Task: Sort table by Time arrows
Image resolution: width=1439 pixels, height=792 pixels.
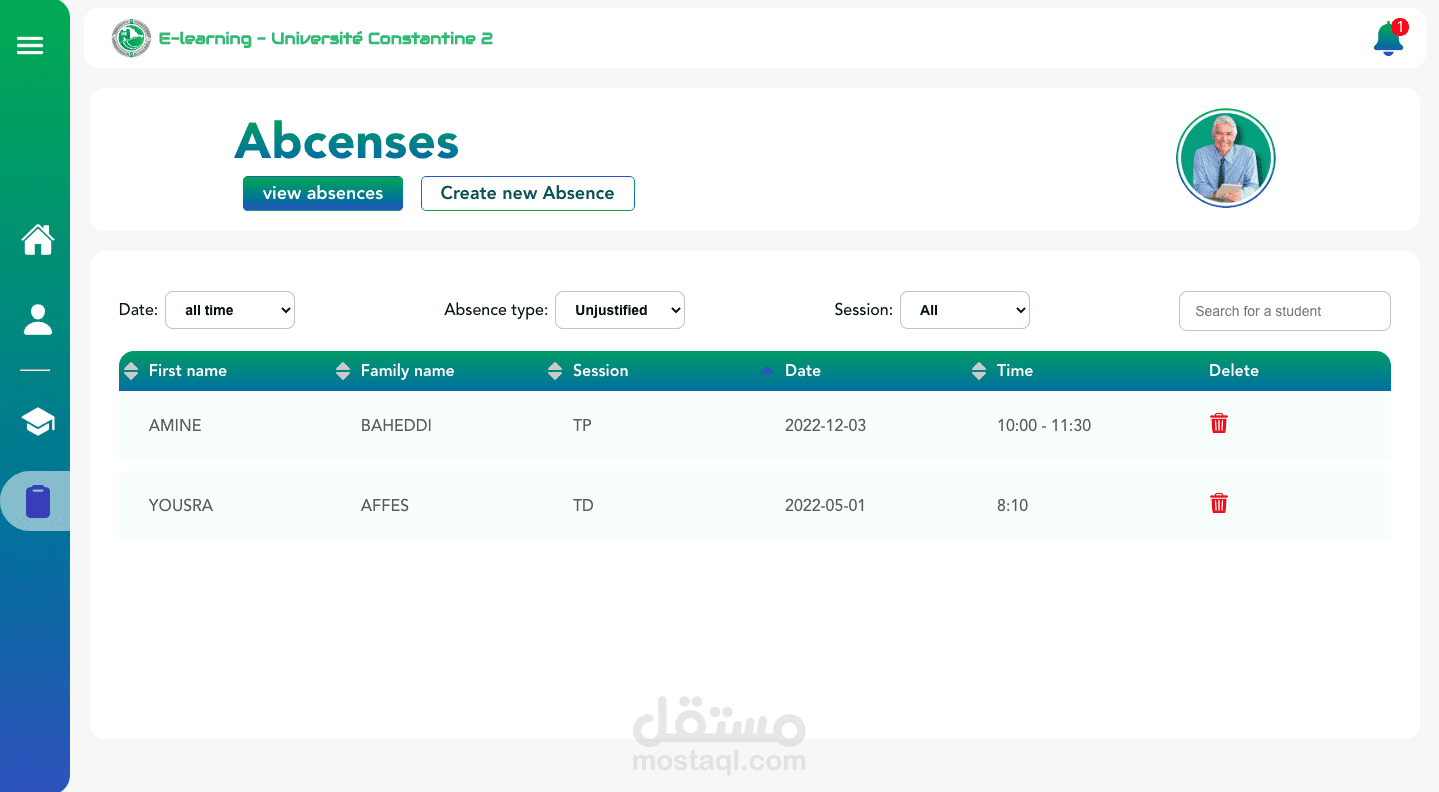Action: (979, 371)
